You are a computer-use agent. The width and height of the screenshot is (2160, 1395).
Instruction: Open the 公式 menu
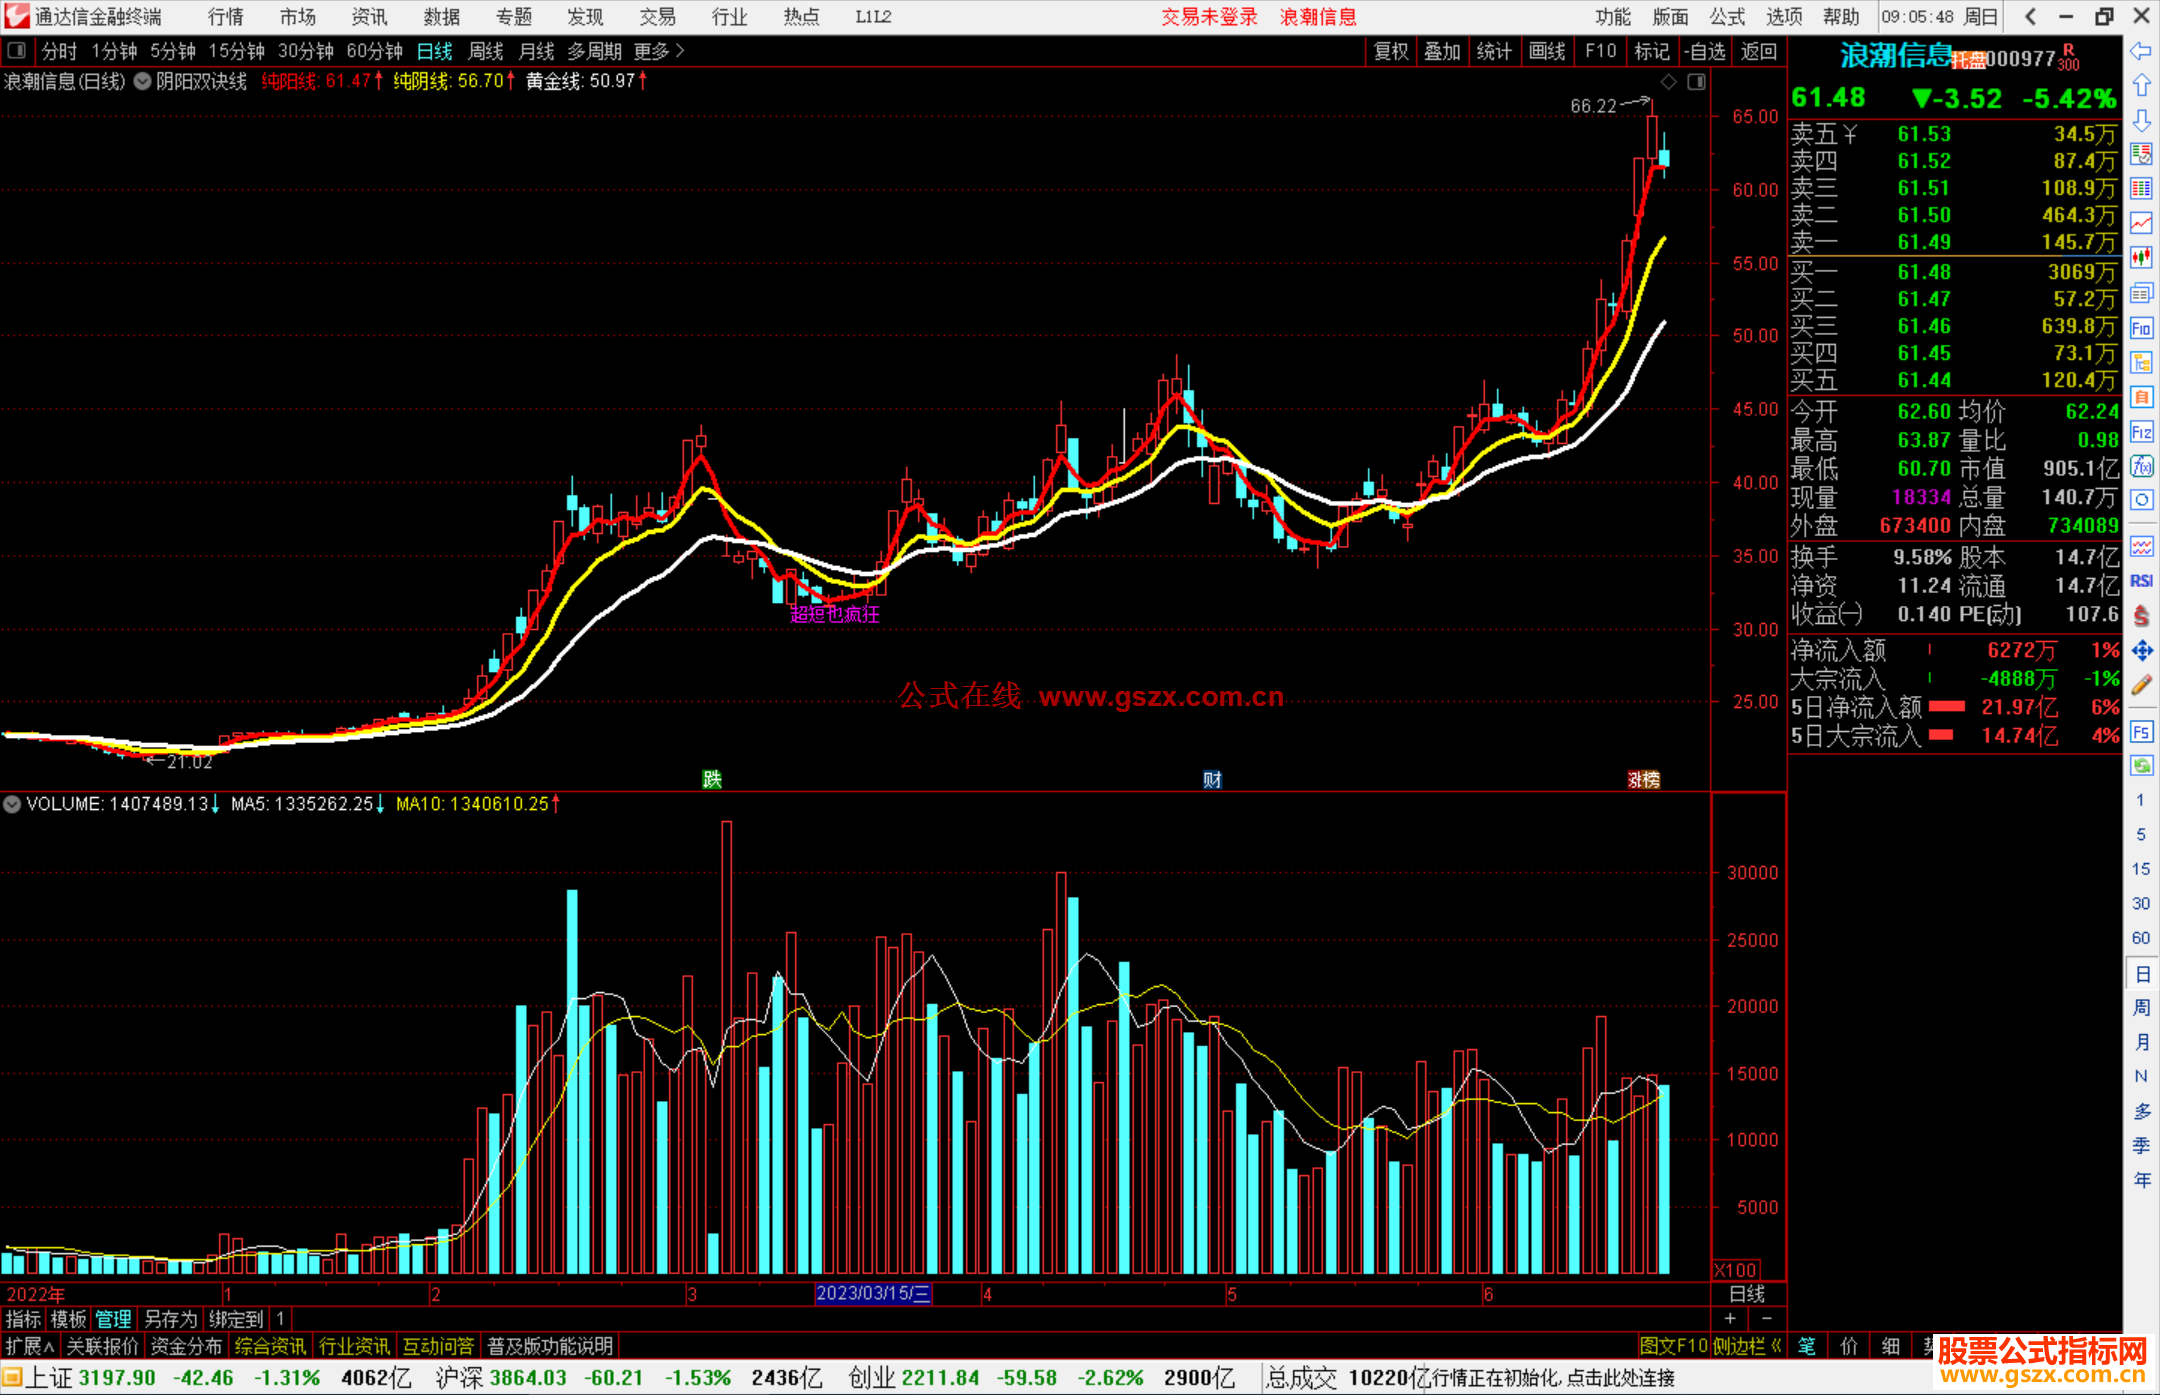click(x=1726, y=17)
